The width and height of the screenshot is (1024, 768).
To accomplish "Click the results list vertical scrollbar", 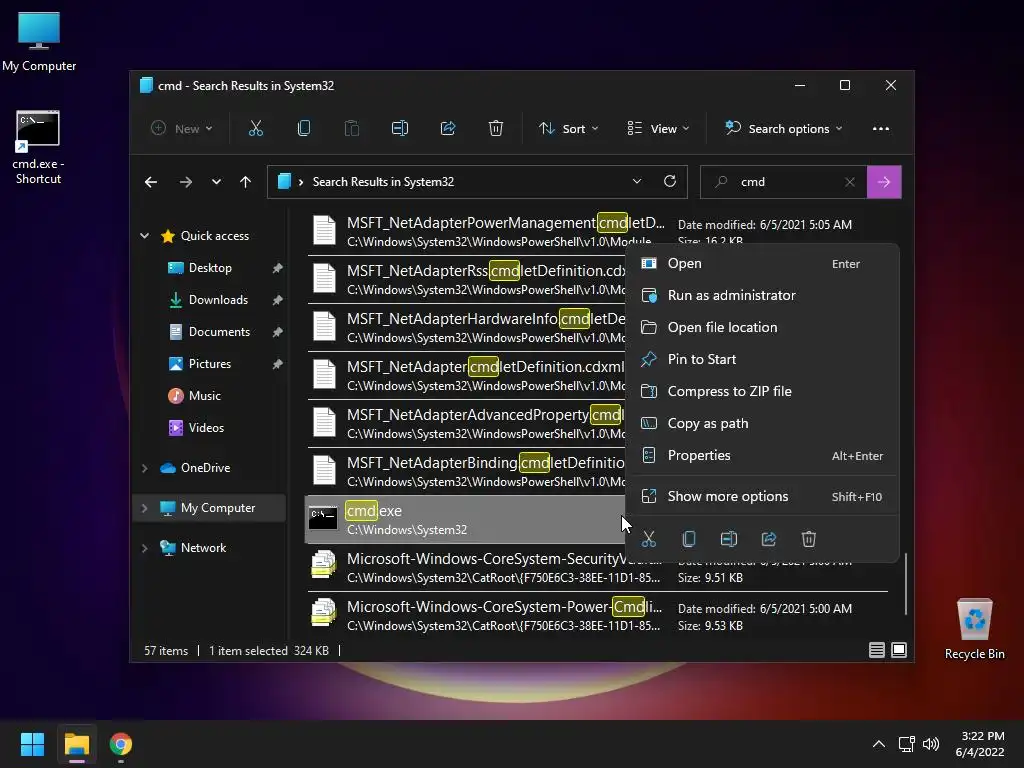I will [x=905, y=583].
